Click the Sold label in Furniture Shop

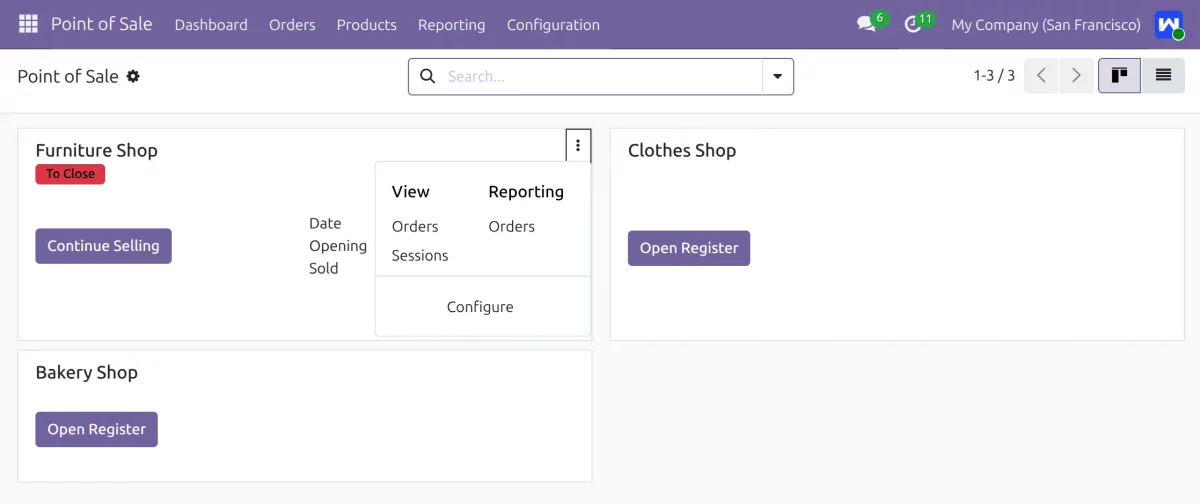click(x=324, y=268)
